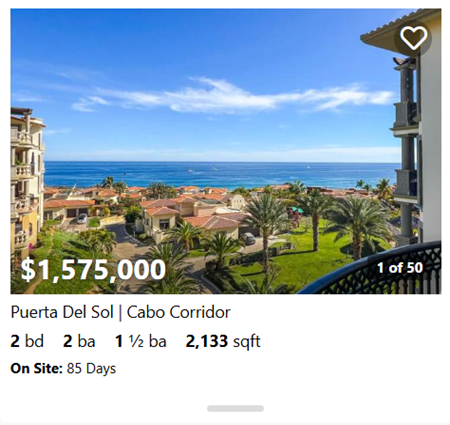Open the listing photo of the ocean view
This screenshot has height=425, width=450.
point(226,151)
